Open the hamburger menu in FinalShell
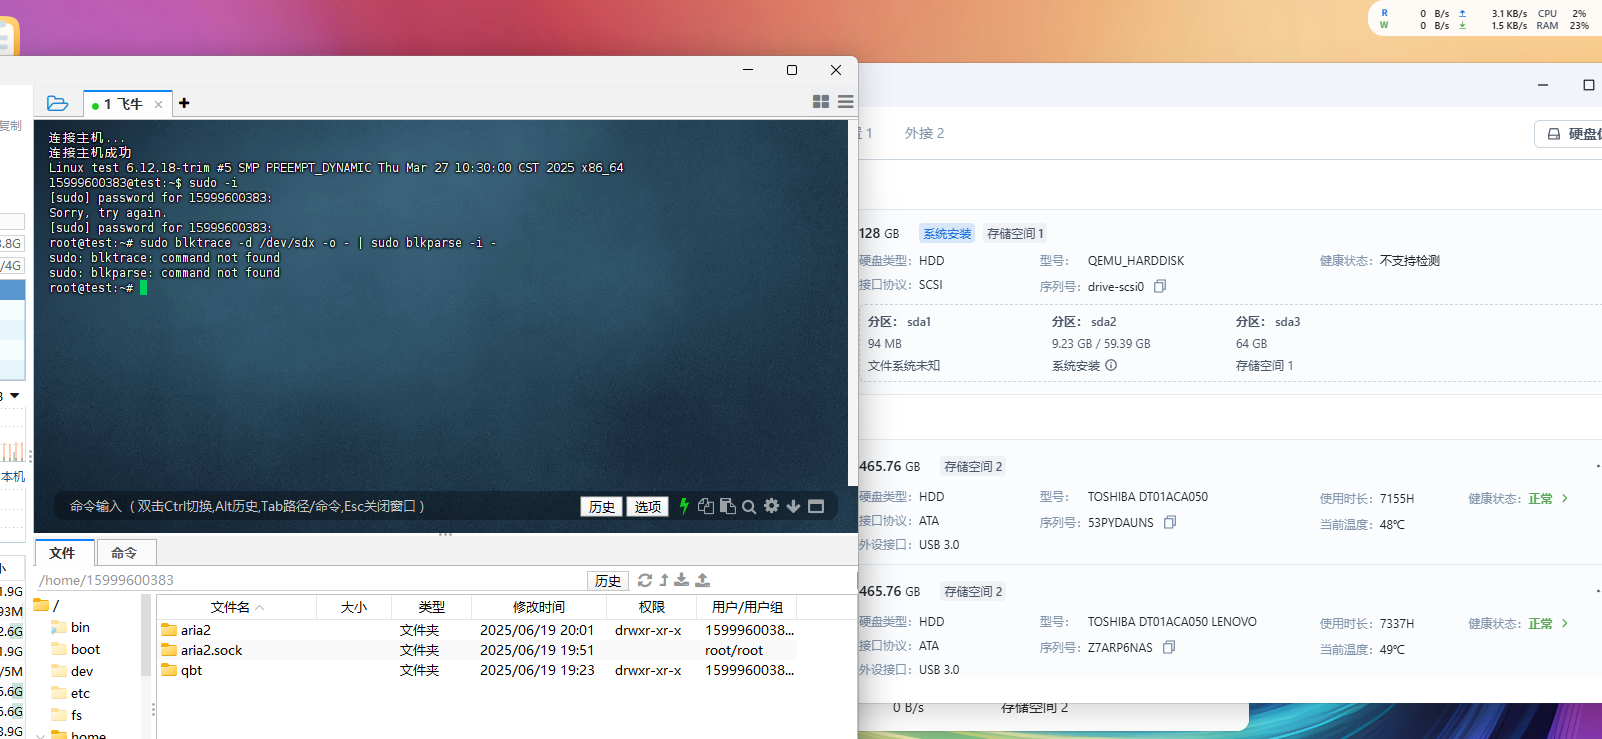 tap(846, 102)
